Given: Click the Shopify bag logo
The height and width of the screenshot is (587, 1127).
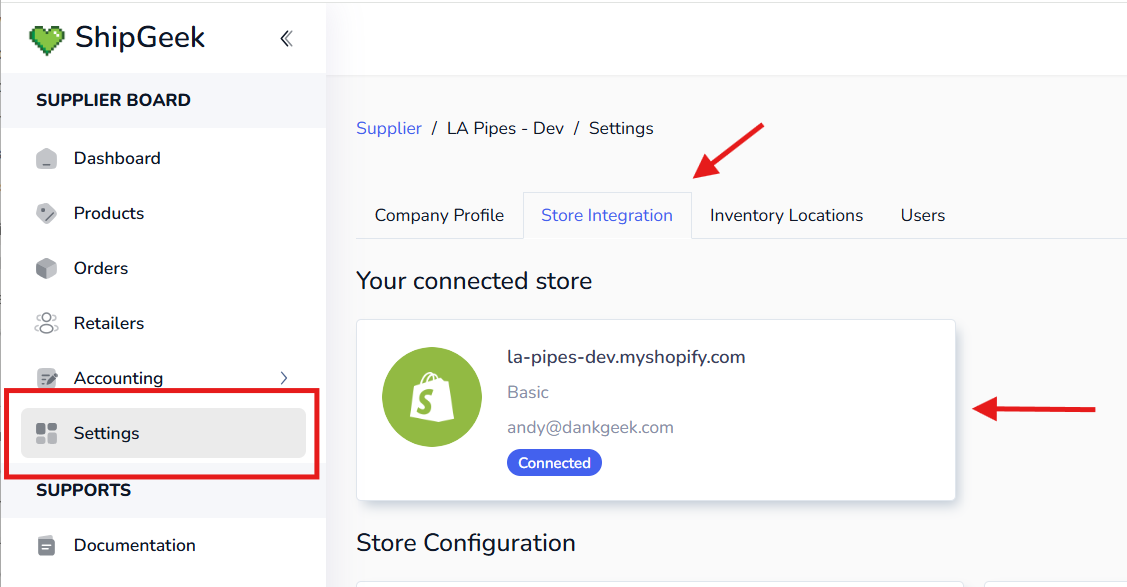Looking at the screenshot, I should point(432,397).
